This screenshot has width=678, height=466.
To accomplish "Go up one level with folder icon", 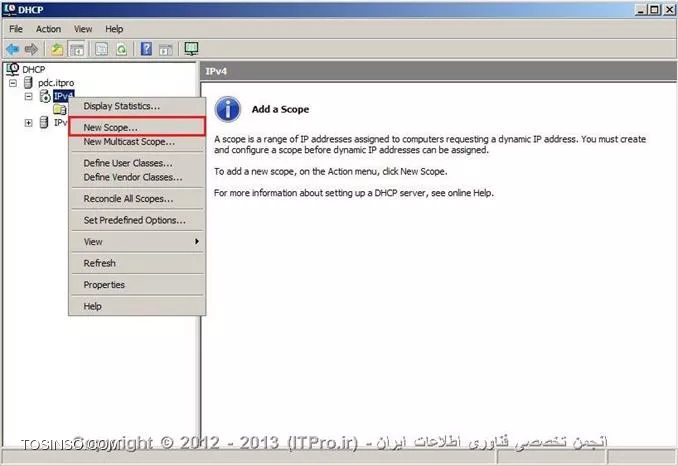I will coord(57,49).
